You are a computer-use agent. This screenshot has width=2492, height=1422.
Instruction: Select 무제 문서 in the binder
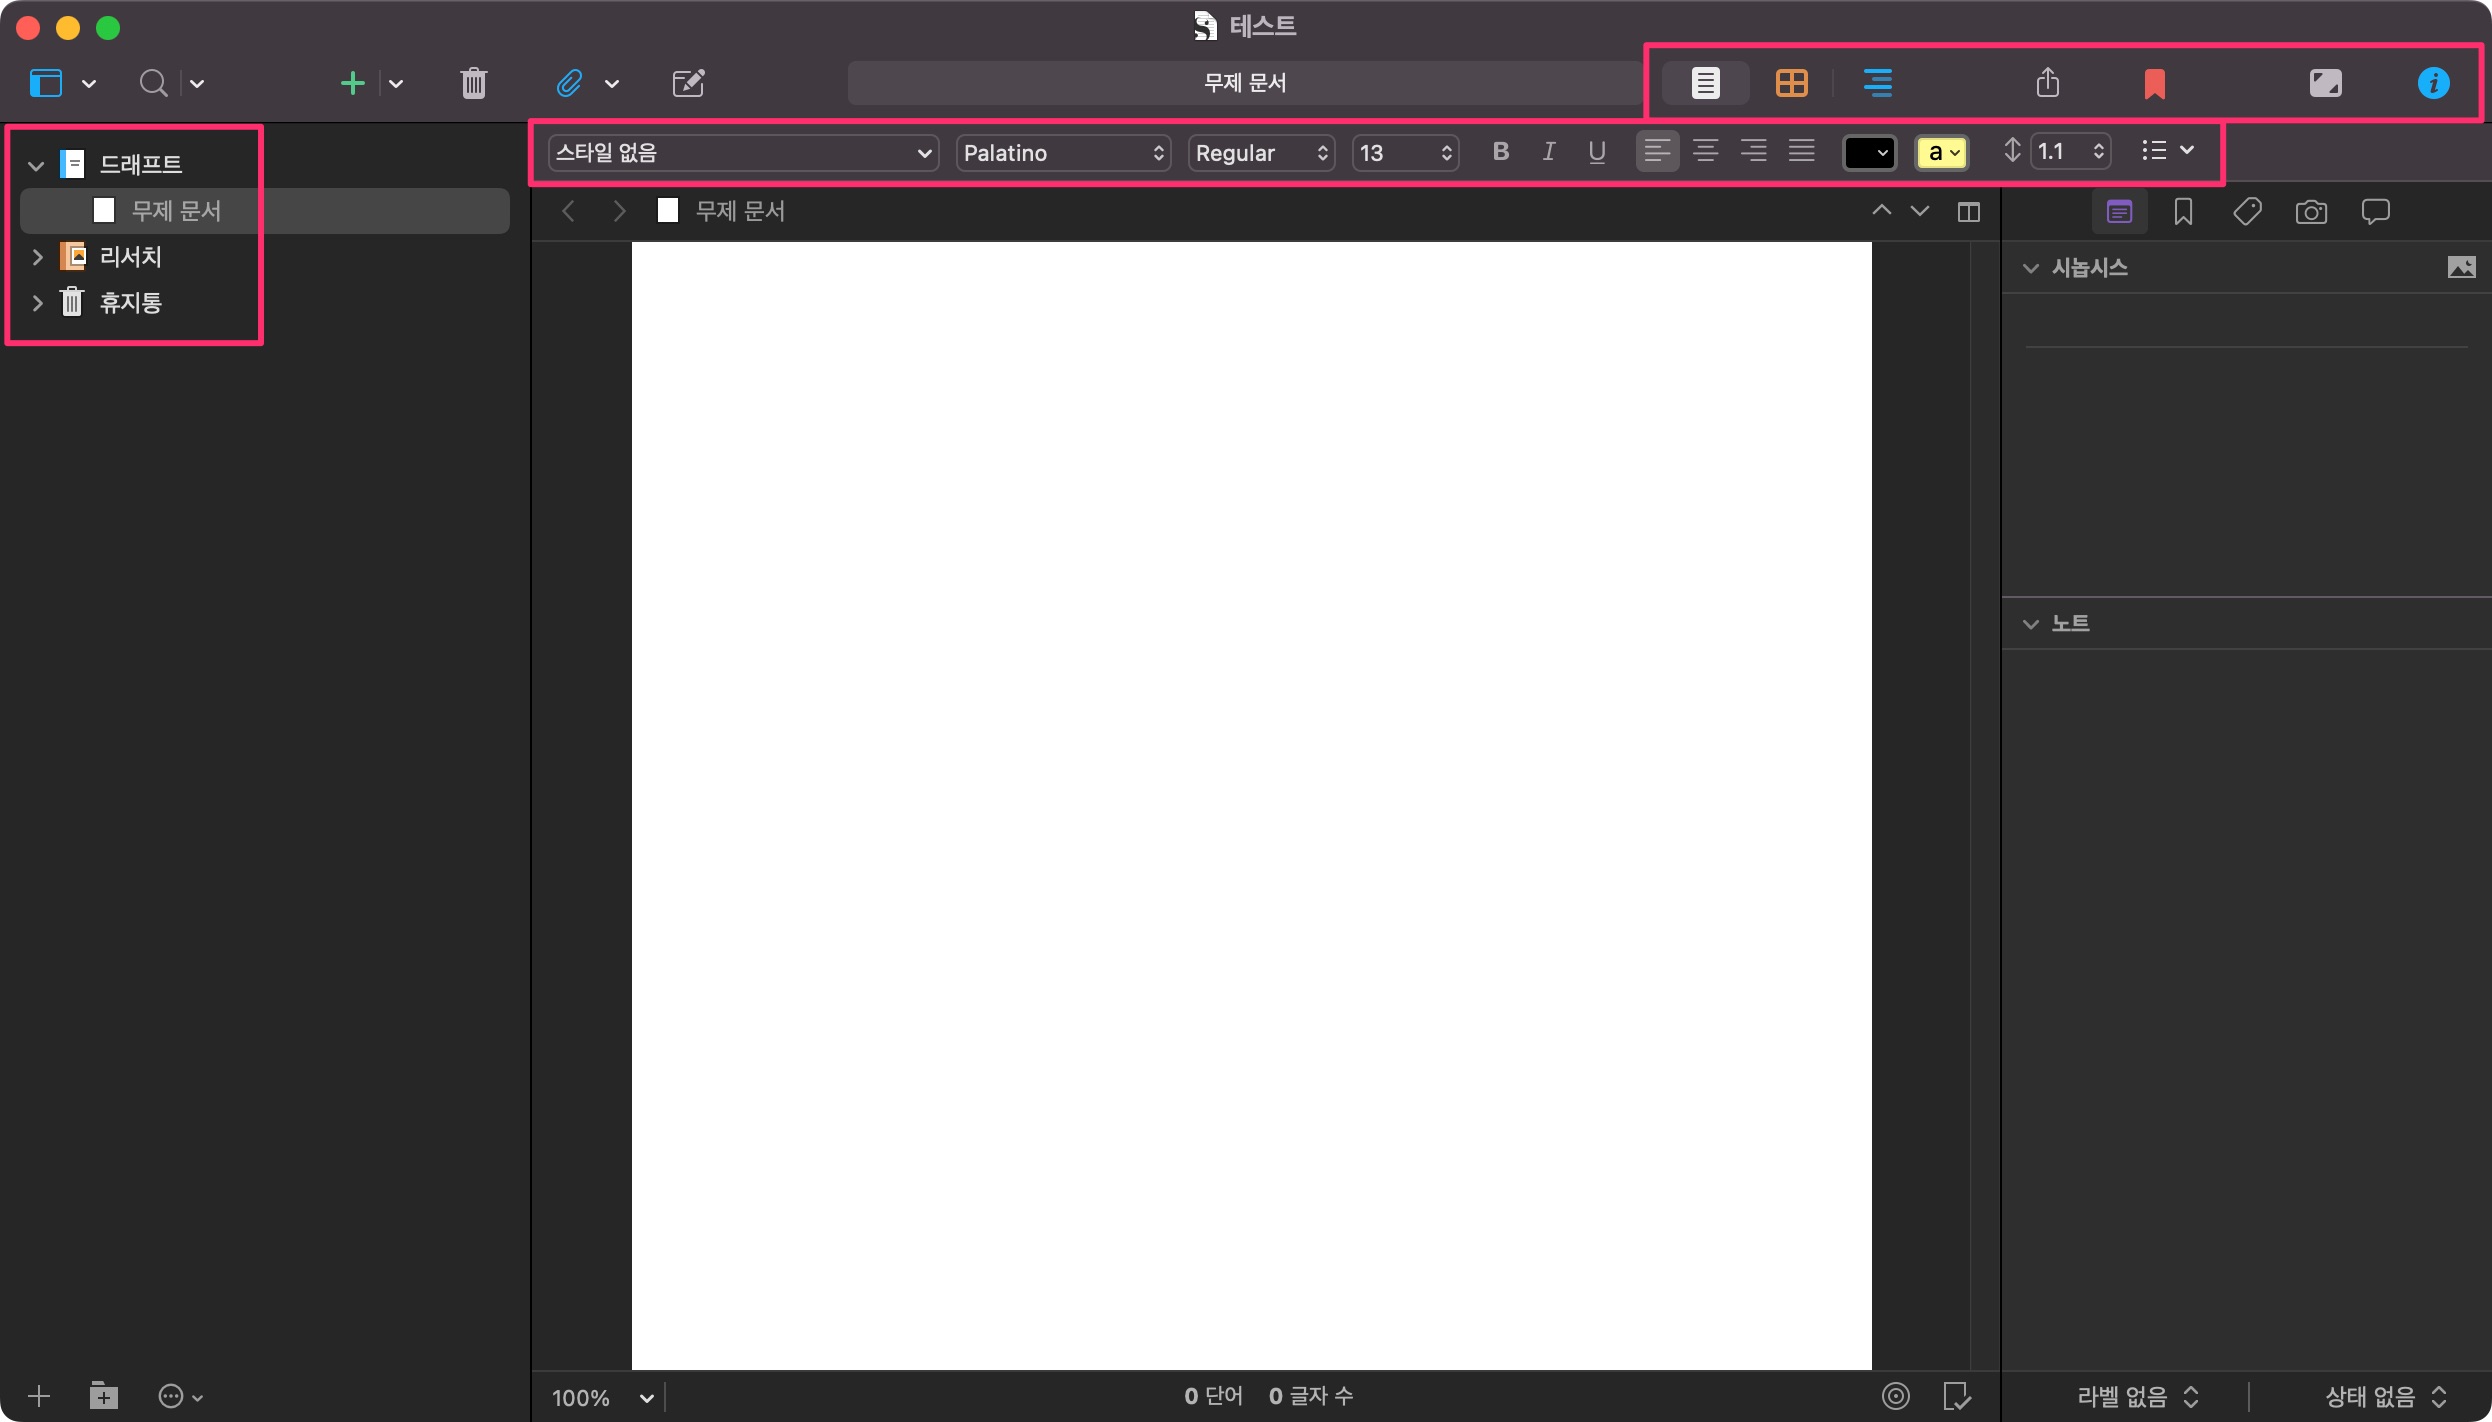(x=176, y=211)
